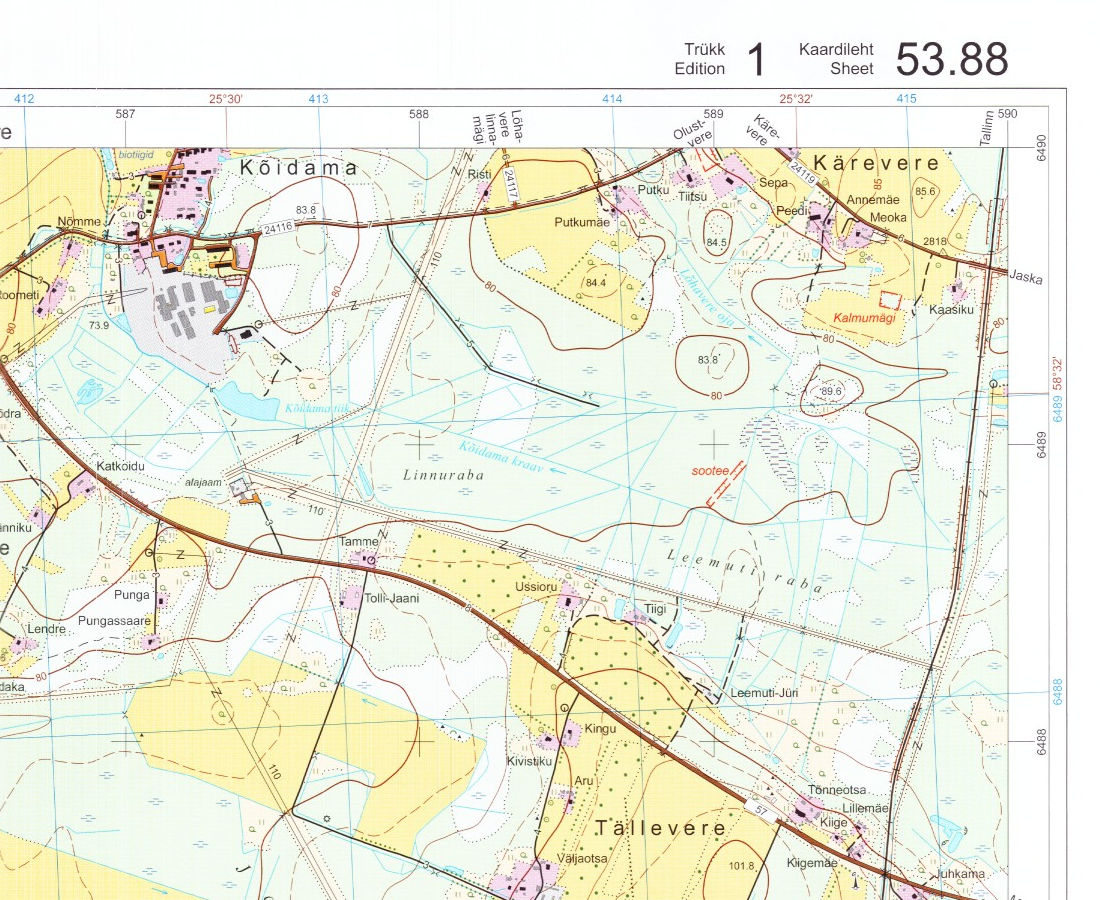Click the 73.9 elevation label

(x=99, y=325)
